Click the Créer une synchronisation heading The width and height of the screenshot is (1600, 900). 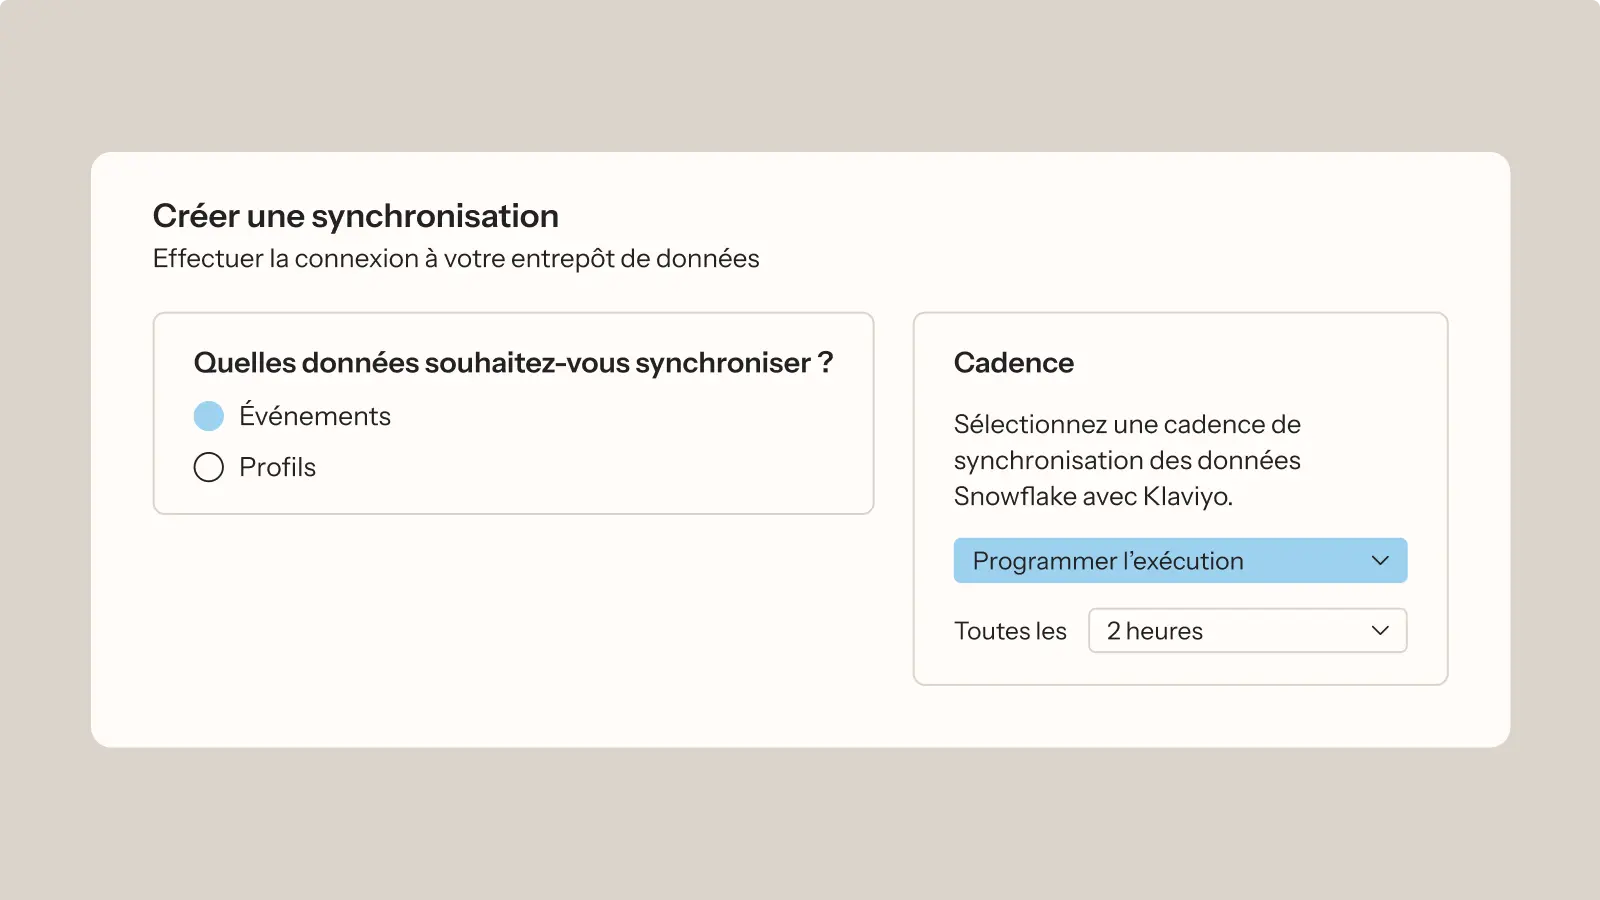click(355, 215)
